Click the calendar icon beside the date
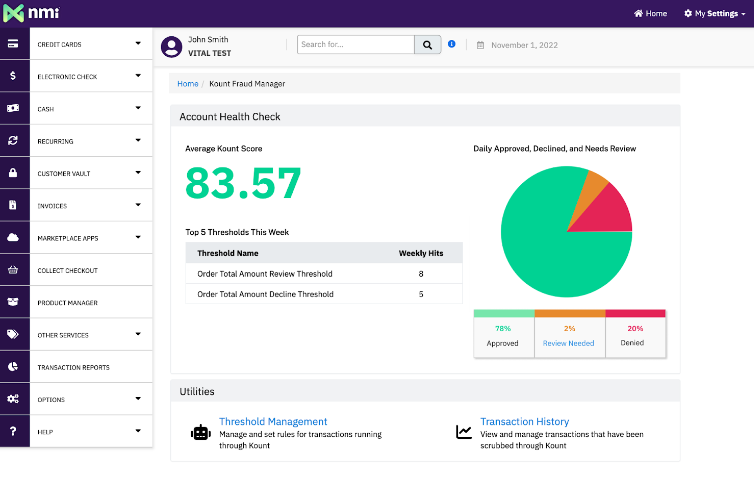The image size is (754, 482). point(480,45)
